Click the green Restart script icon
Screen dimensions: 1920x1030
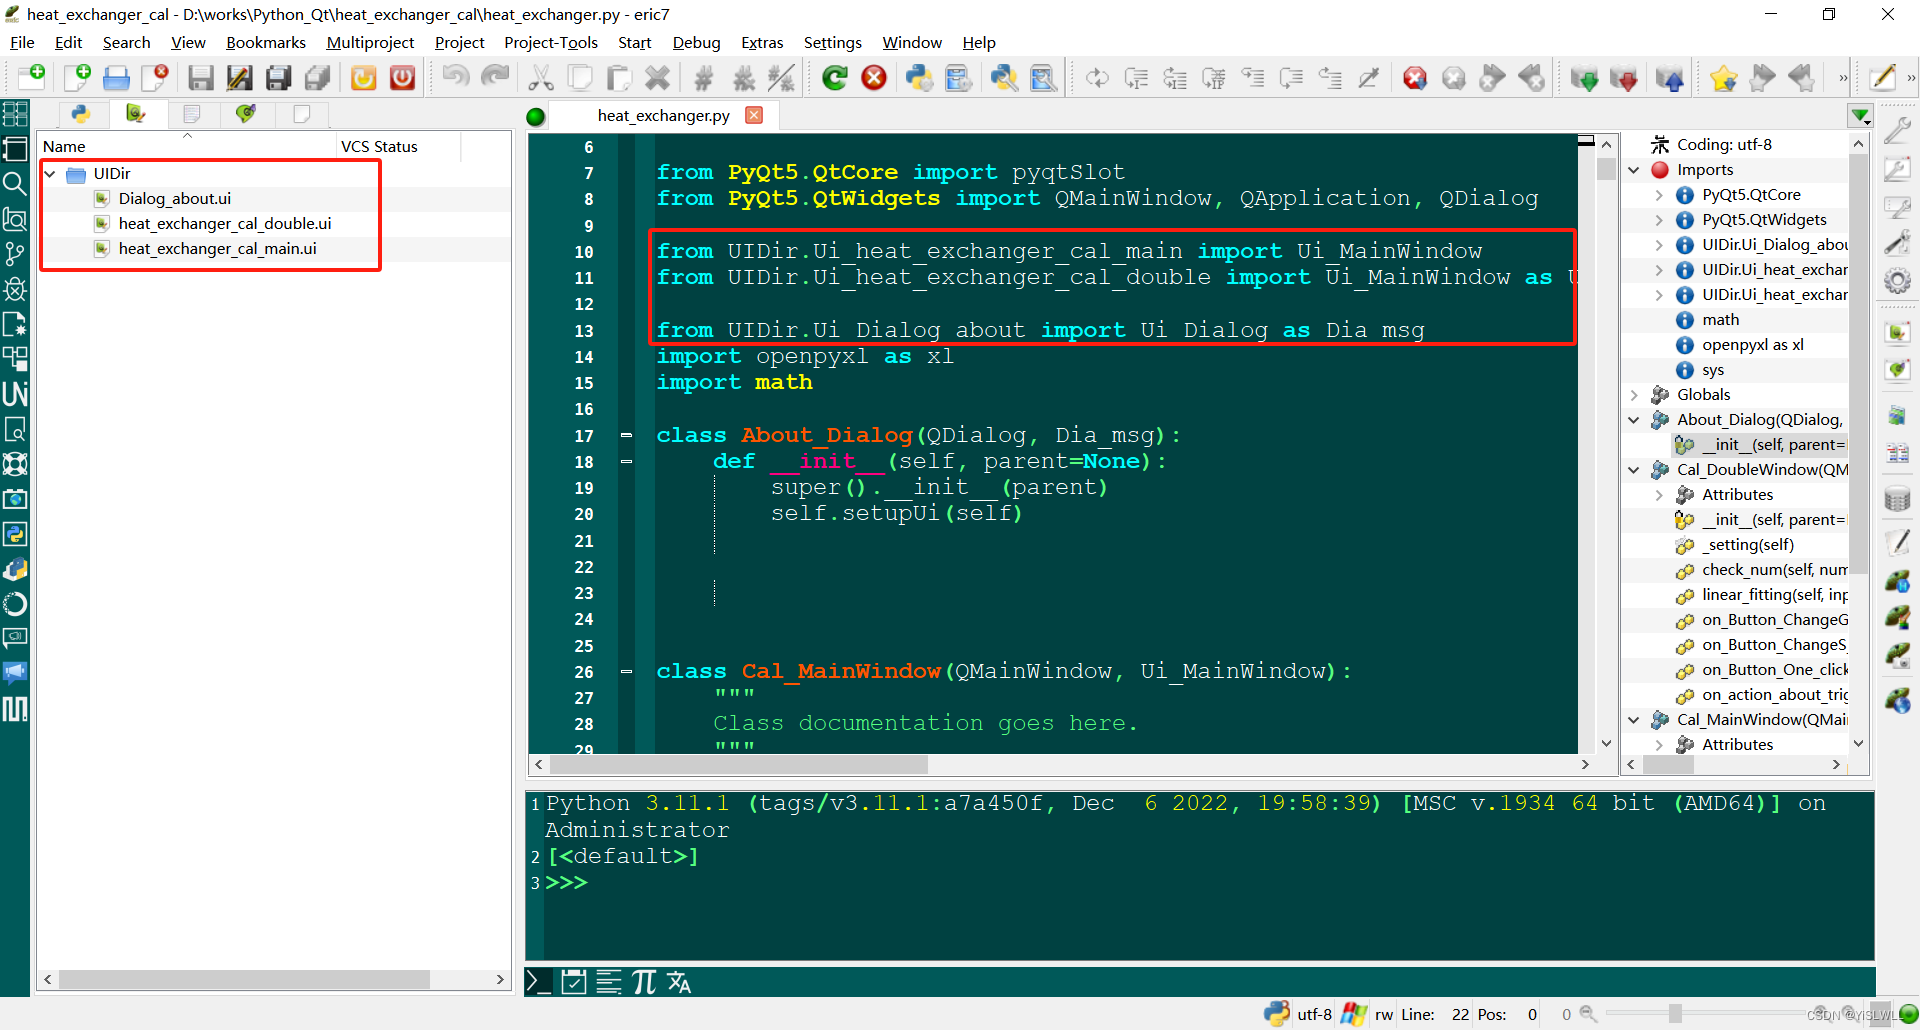point(835,77)
